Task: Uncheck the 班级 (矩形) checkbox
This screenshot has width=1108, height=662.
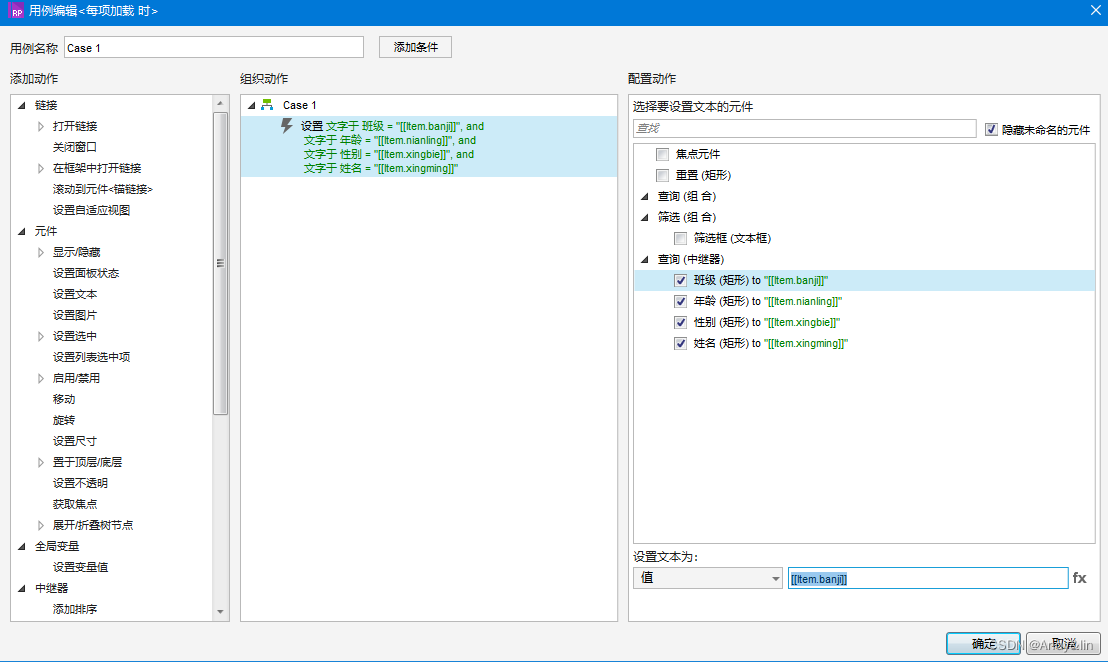Action: [x=680, y=280]
